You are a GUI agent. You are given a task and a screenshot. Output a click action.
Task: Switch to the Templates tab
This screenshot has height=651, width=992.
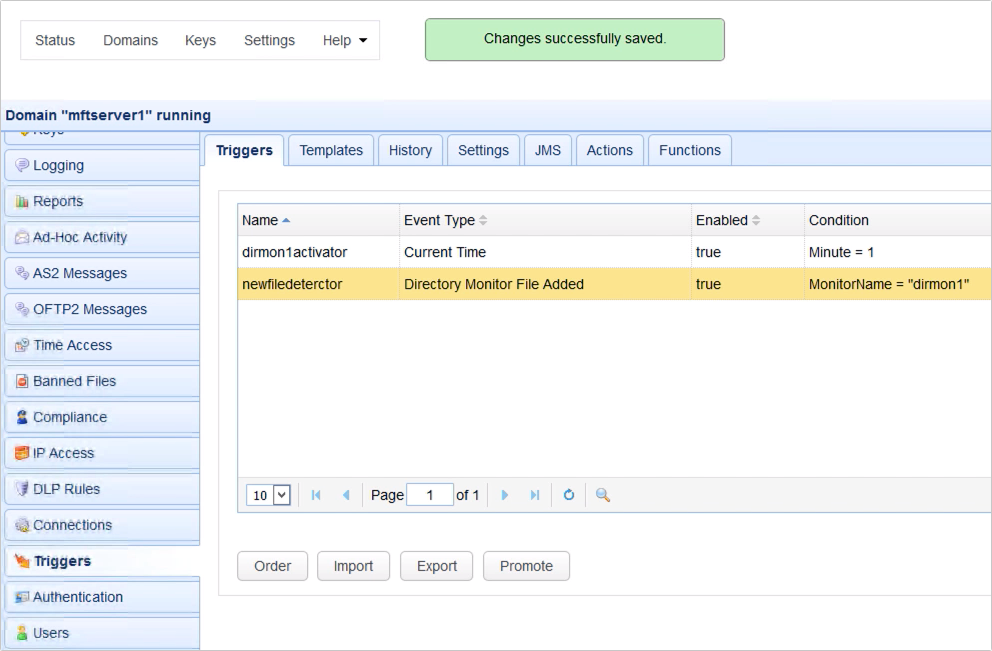point(331,150)
